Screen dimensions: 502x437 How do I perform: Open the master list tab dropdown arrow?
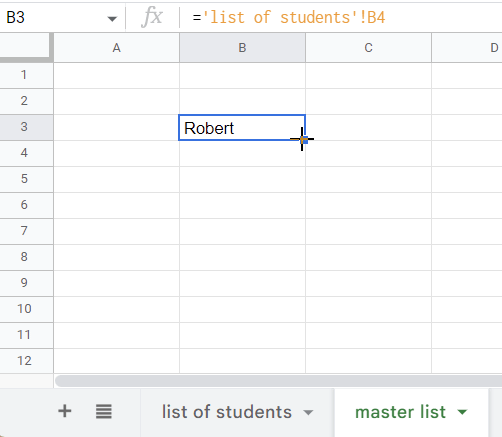(x=462, y=412)
